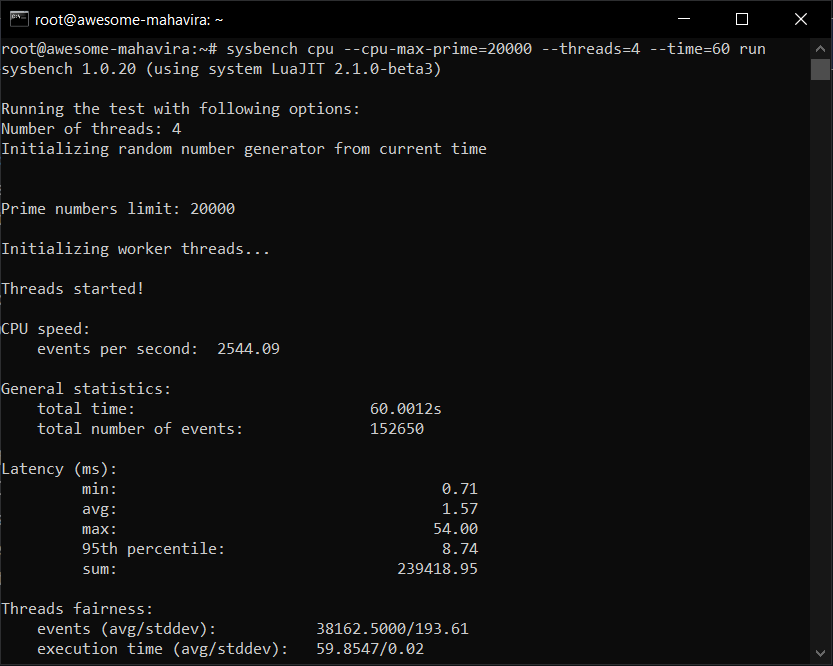Screen dimensions: 833x666
Task: Click the 'Latency (ms):' heading
Action: (59, 469)
